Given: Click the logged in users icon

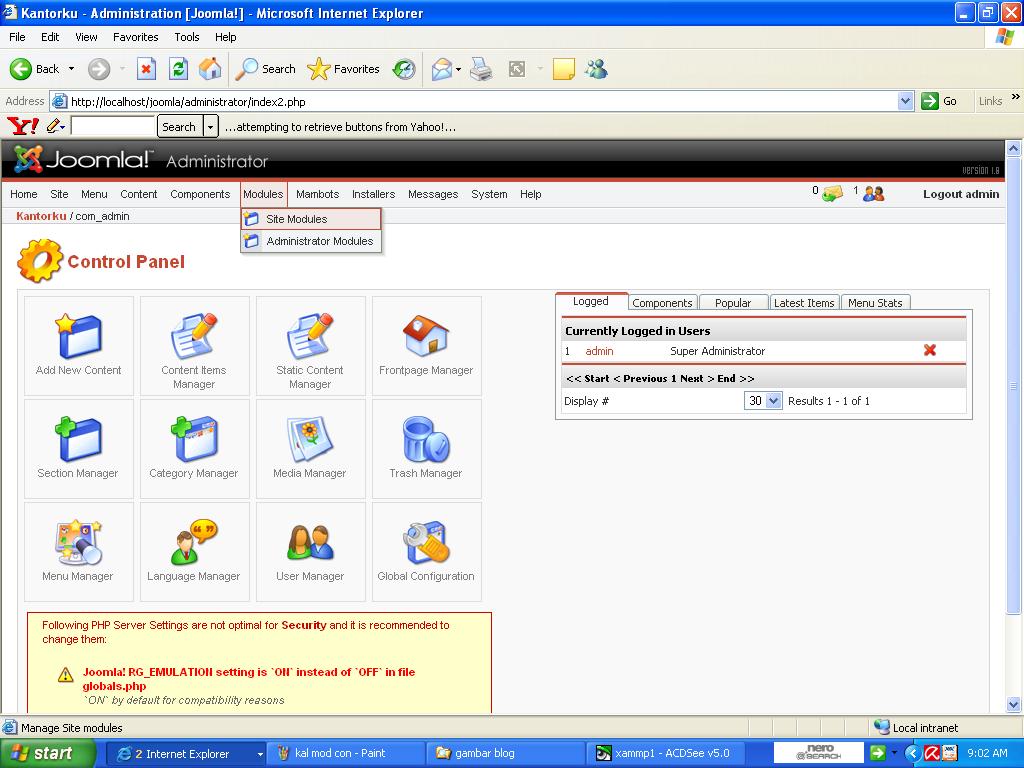Looking at the screenshot, I should [x=874, y=193].
